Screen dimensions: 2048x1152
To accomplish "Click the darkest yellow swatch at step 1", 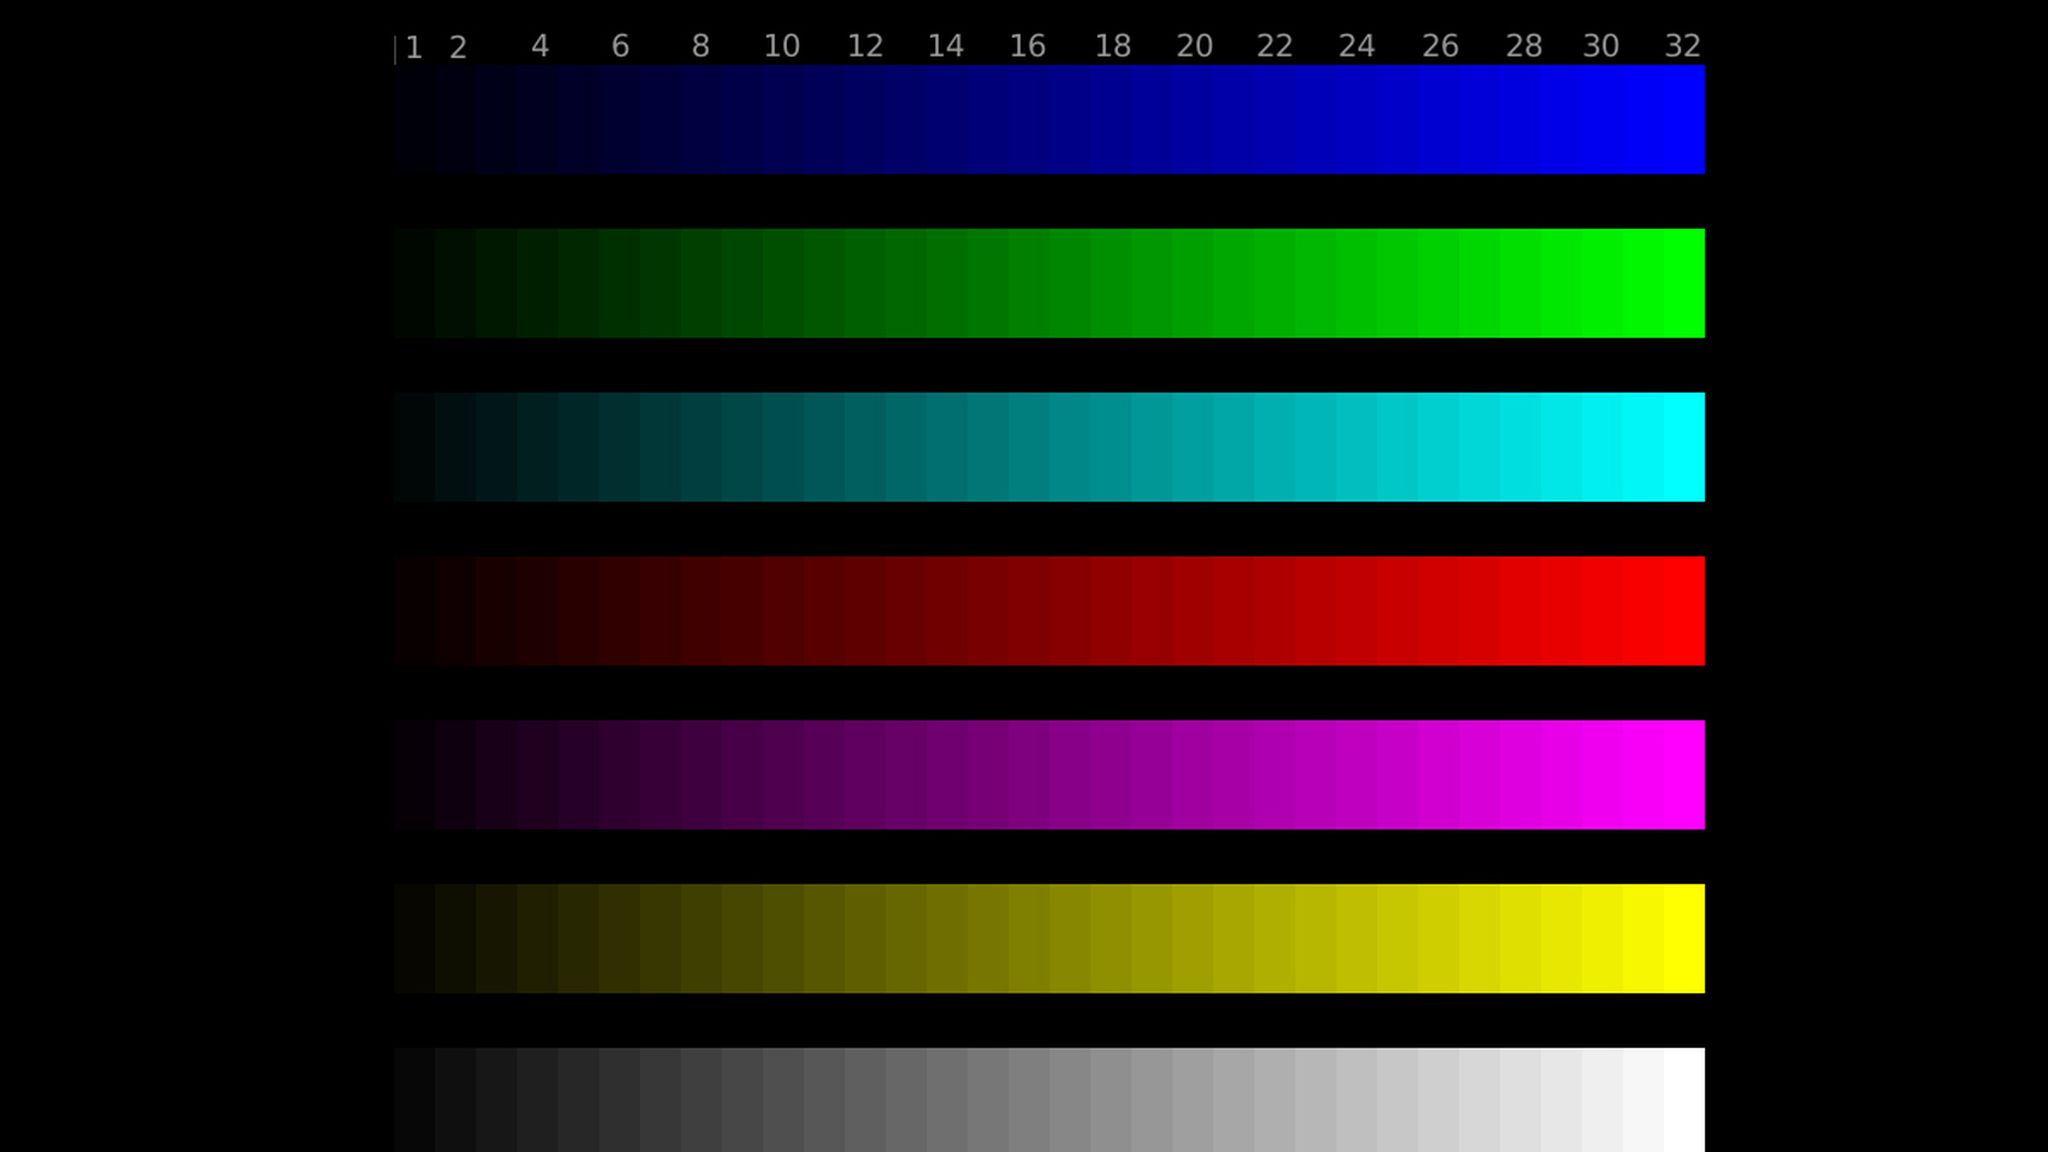I will tap(414, 938).
